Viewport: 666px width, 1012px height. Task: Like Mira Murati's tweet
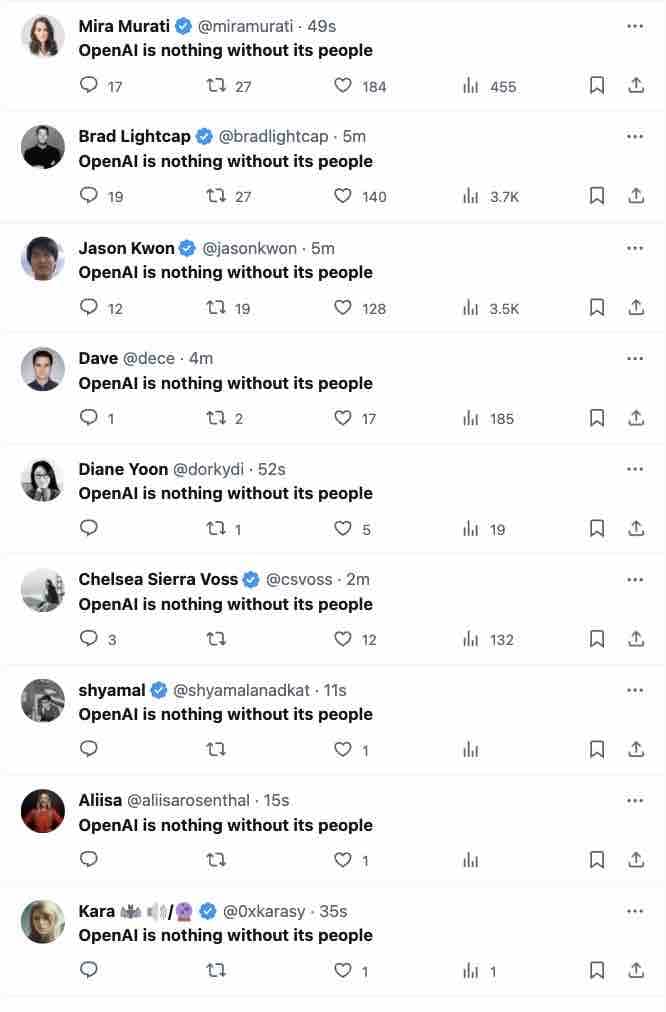343,86
